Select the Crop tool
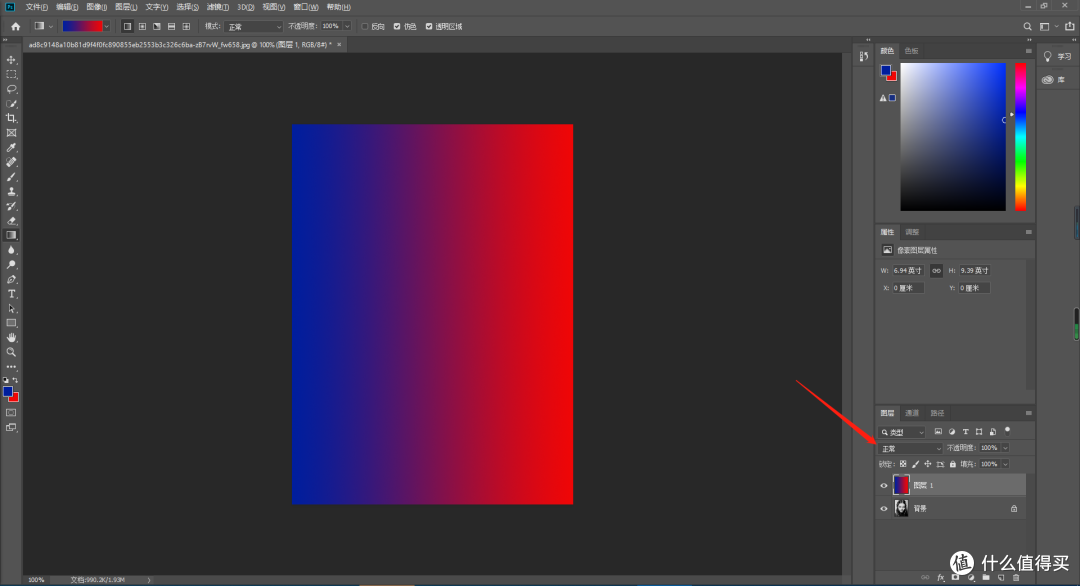Image resolution: width=1080 pixels, height=586 pixels. [x=11, y=118]
